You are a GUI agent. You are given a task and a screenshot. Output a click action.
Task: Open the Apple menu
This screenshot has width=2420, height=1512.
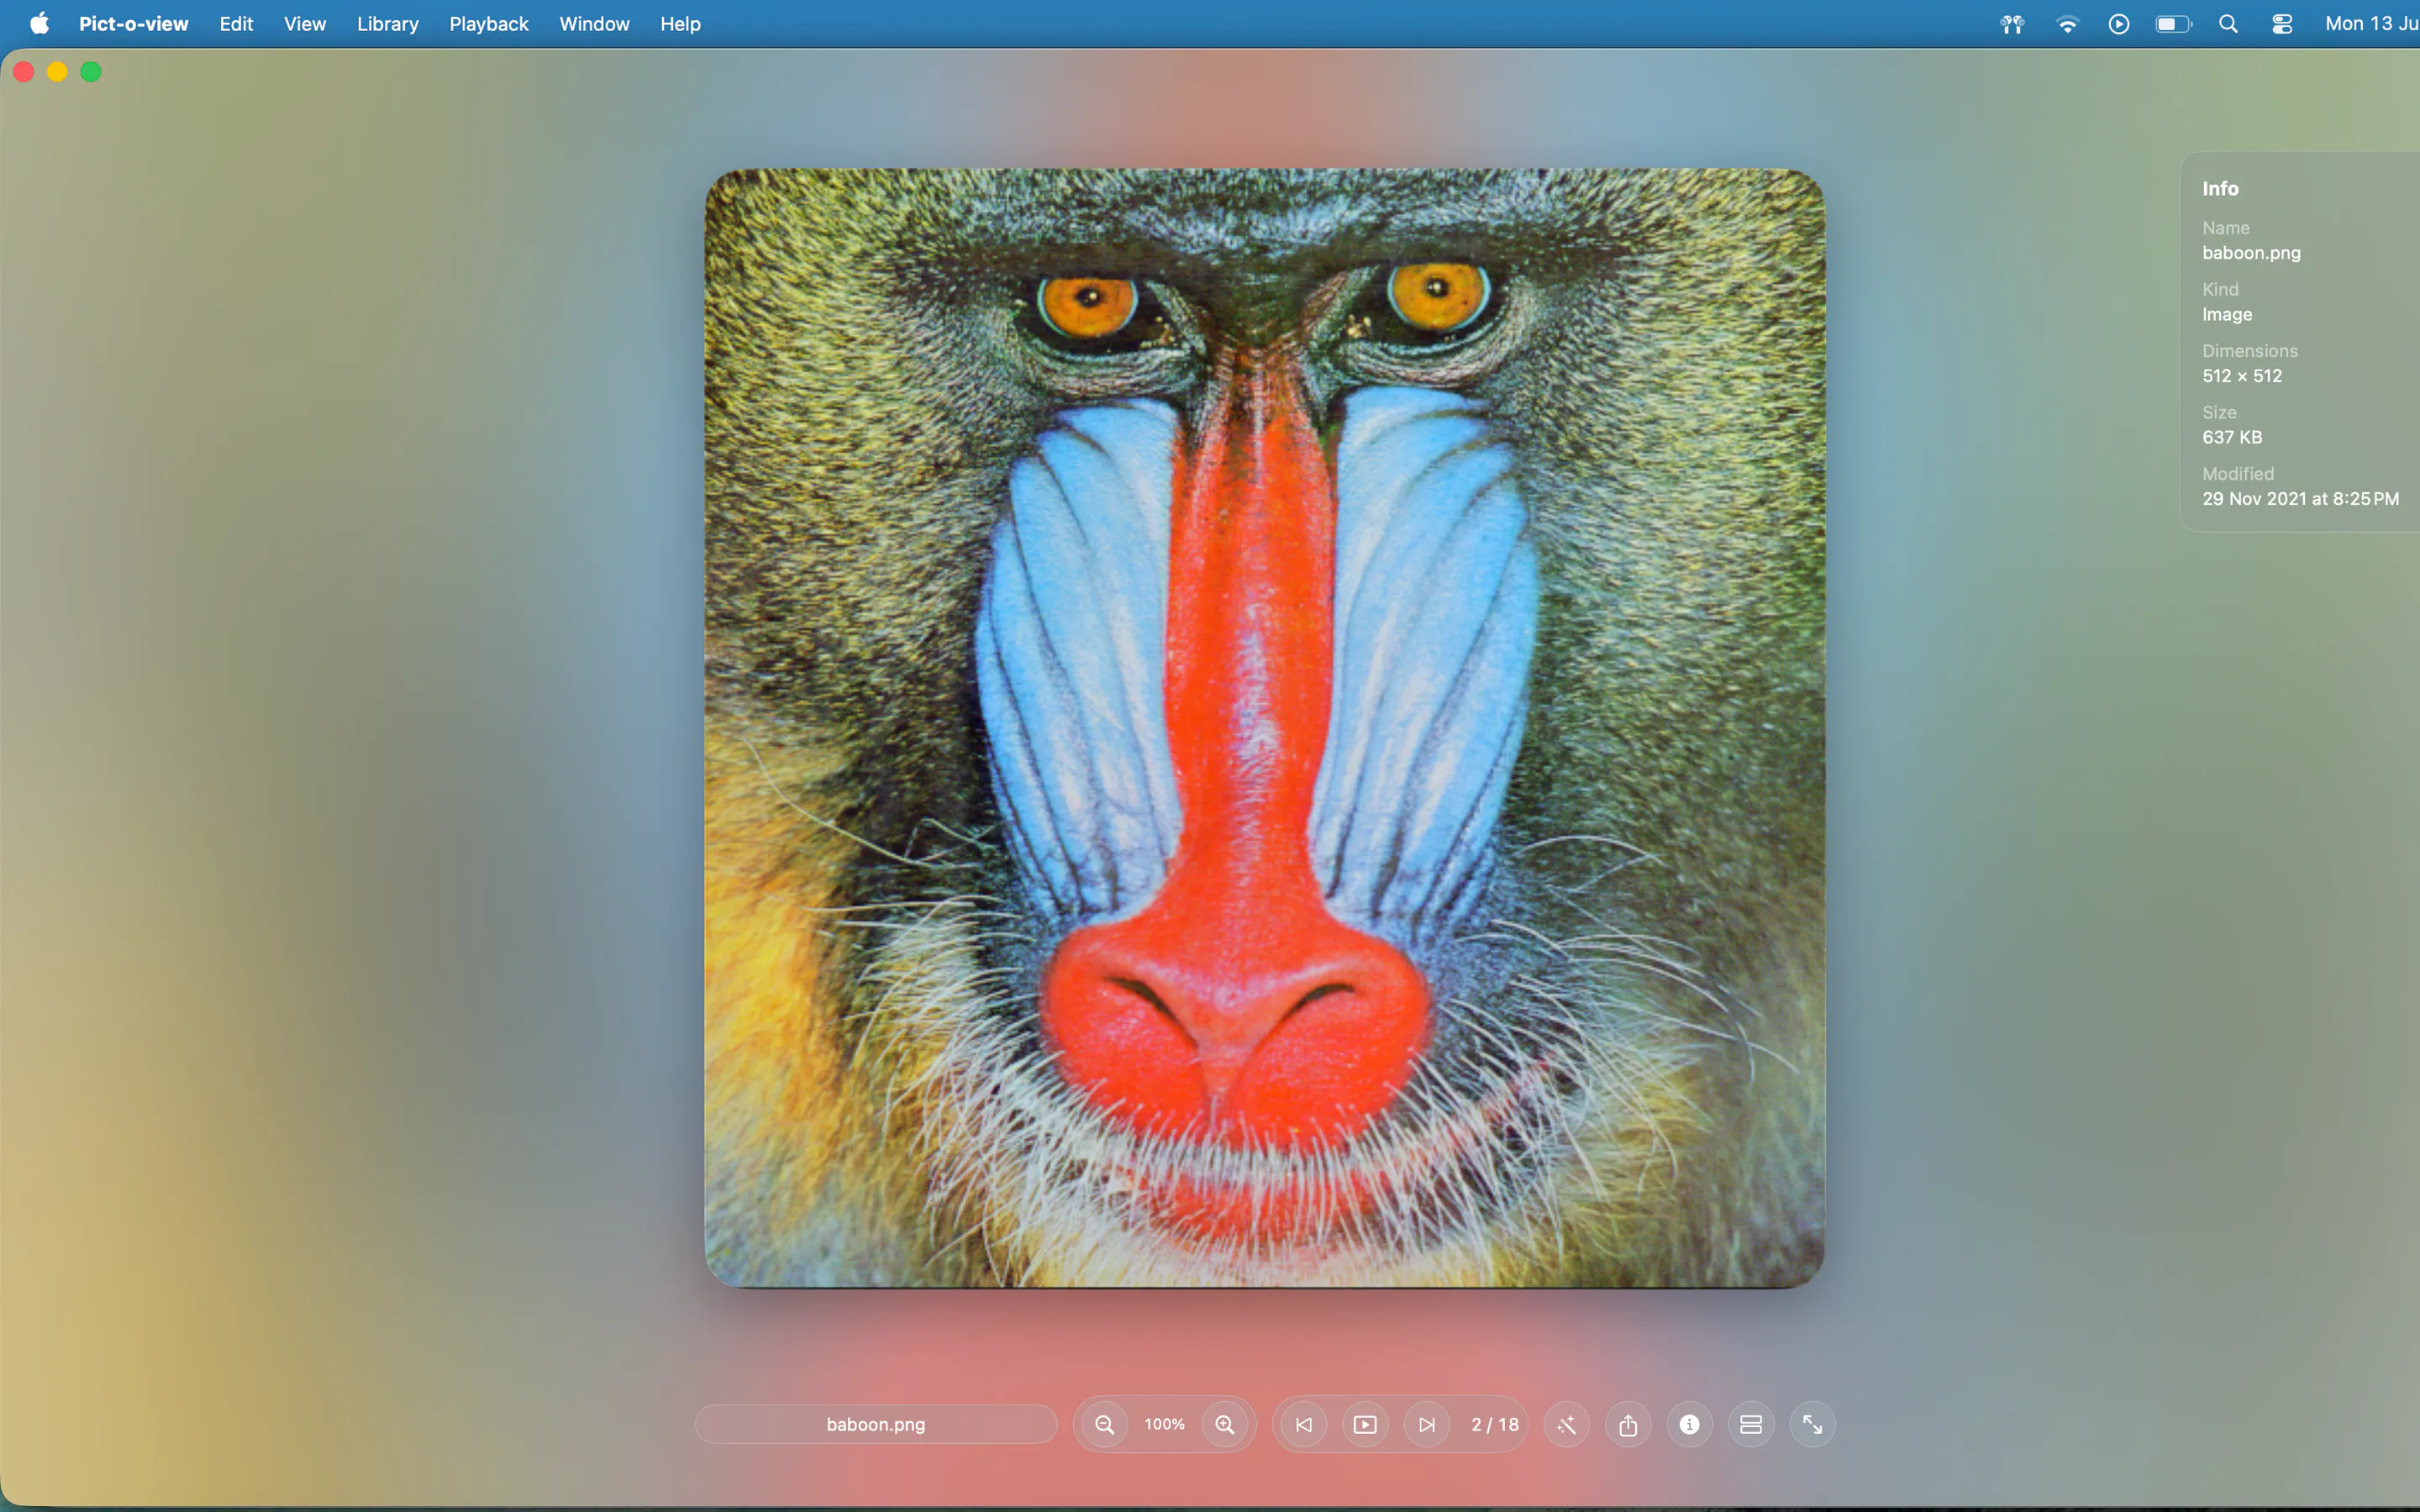coord(39,23)
